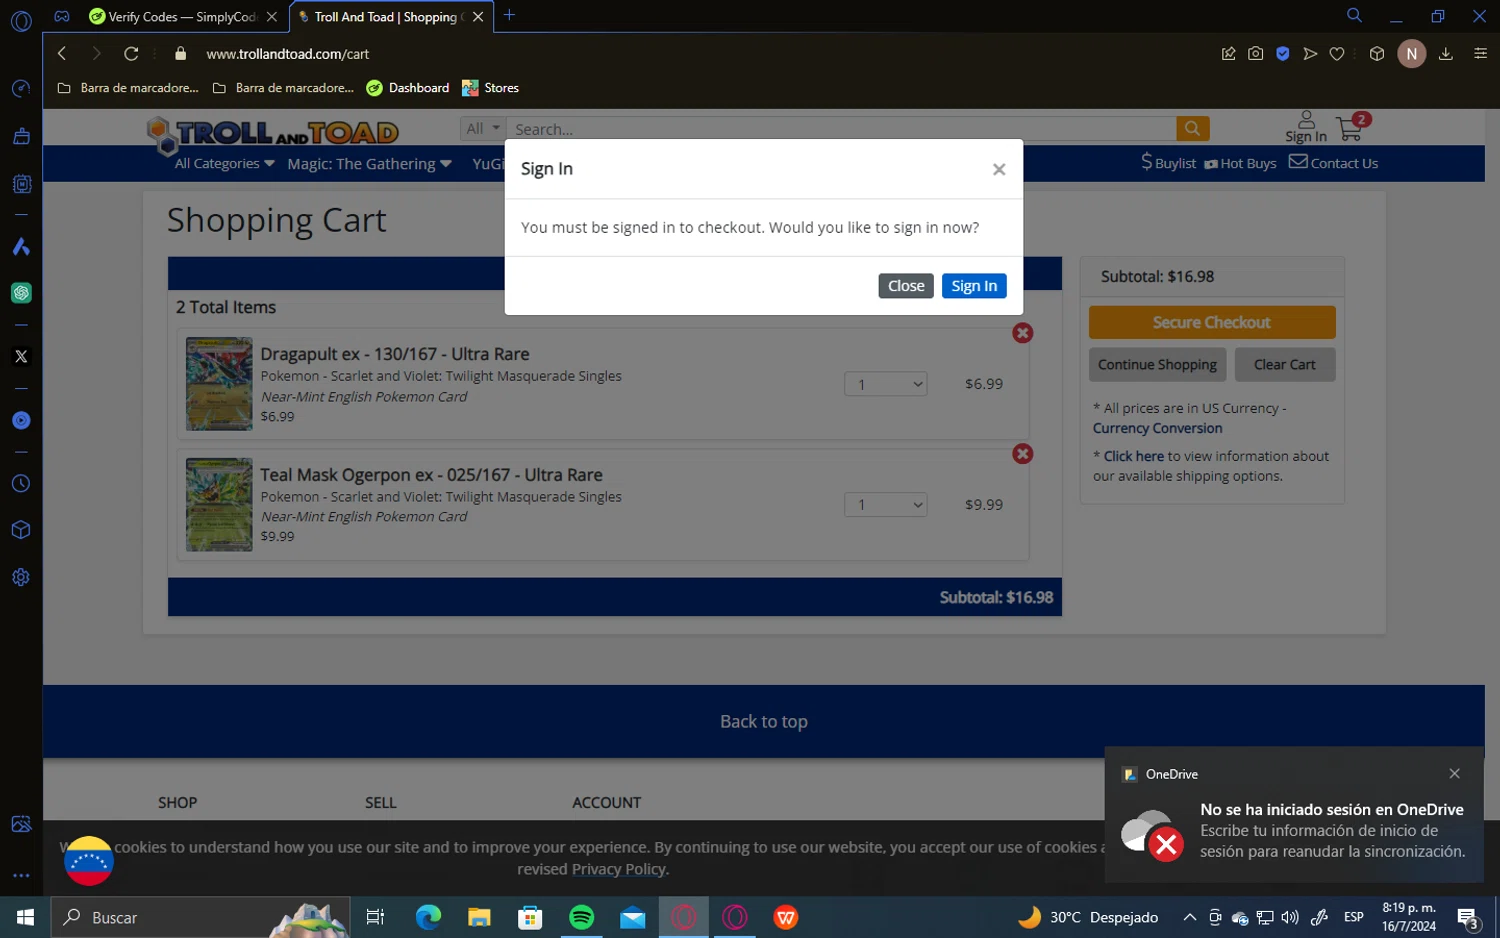Open quantity dropdown for Teal Mask Ogerpon ex
1500x938 pixels.
pyautogui.click(x=886, y=505)
